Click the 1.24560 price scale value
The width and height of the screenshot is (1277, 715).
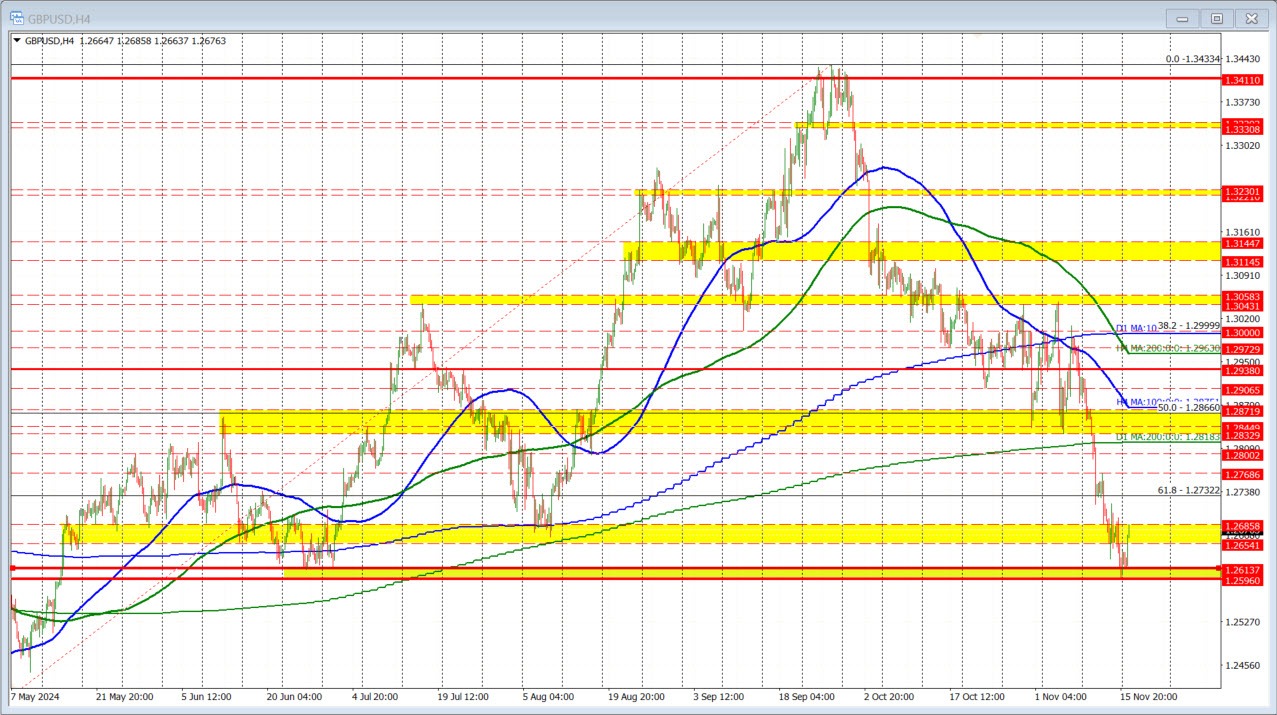point(1244,665)
